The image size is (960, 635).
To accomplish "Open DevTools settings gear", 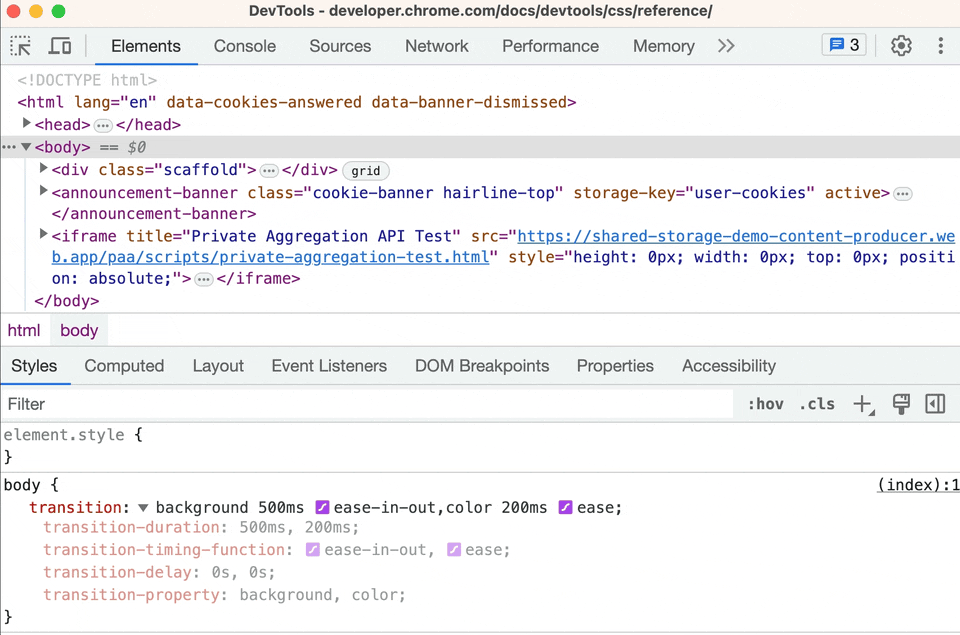I will [x=901, y=46].
